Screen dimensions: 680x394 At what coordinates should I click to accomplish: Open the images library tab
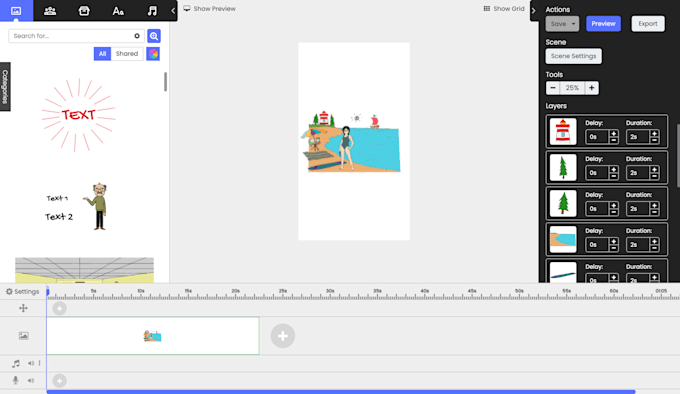(x=16, y=10)
